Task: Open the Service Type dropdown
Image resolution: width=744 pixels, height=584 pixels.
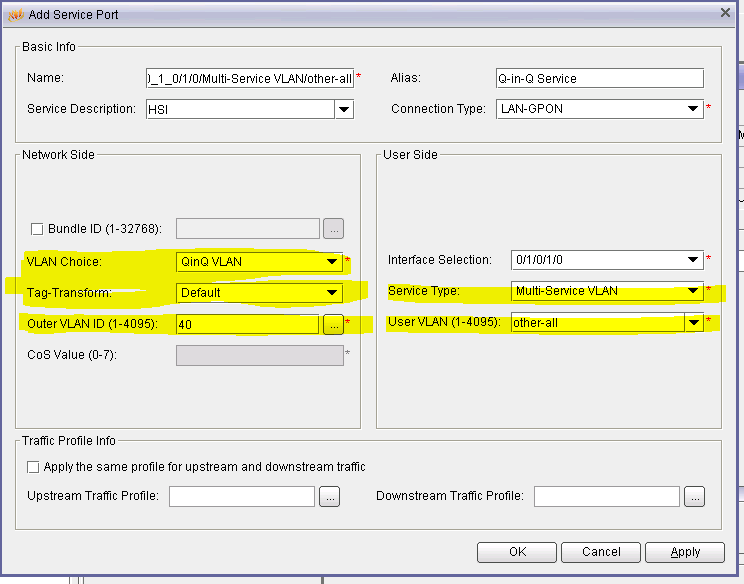Action: click(x=693, y=291)
